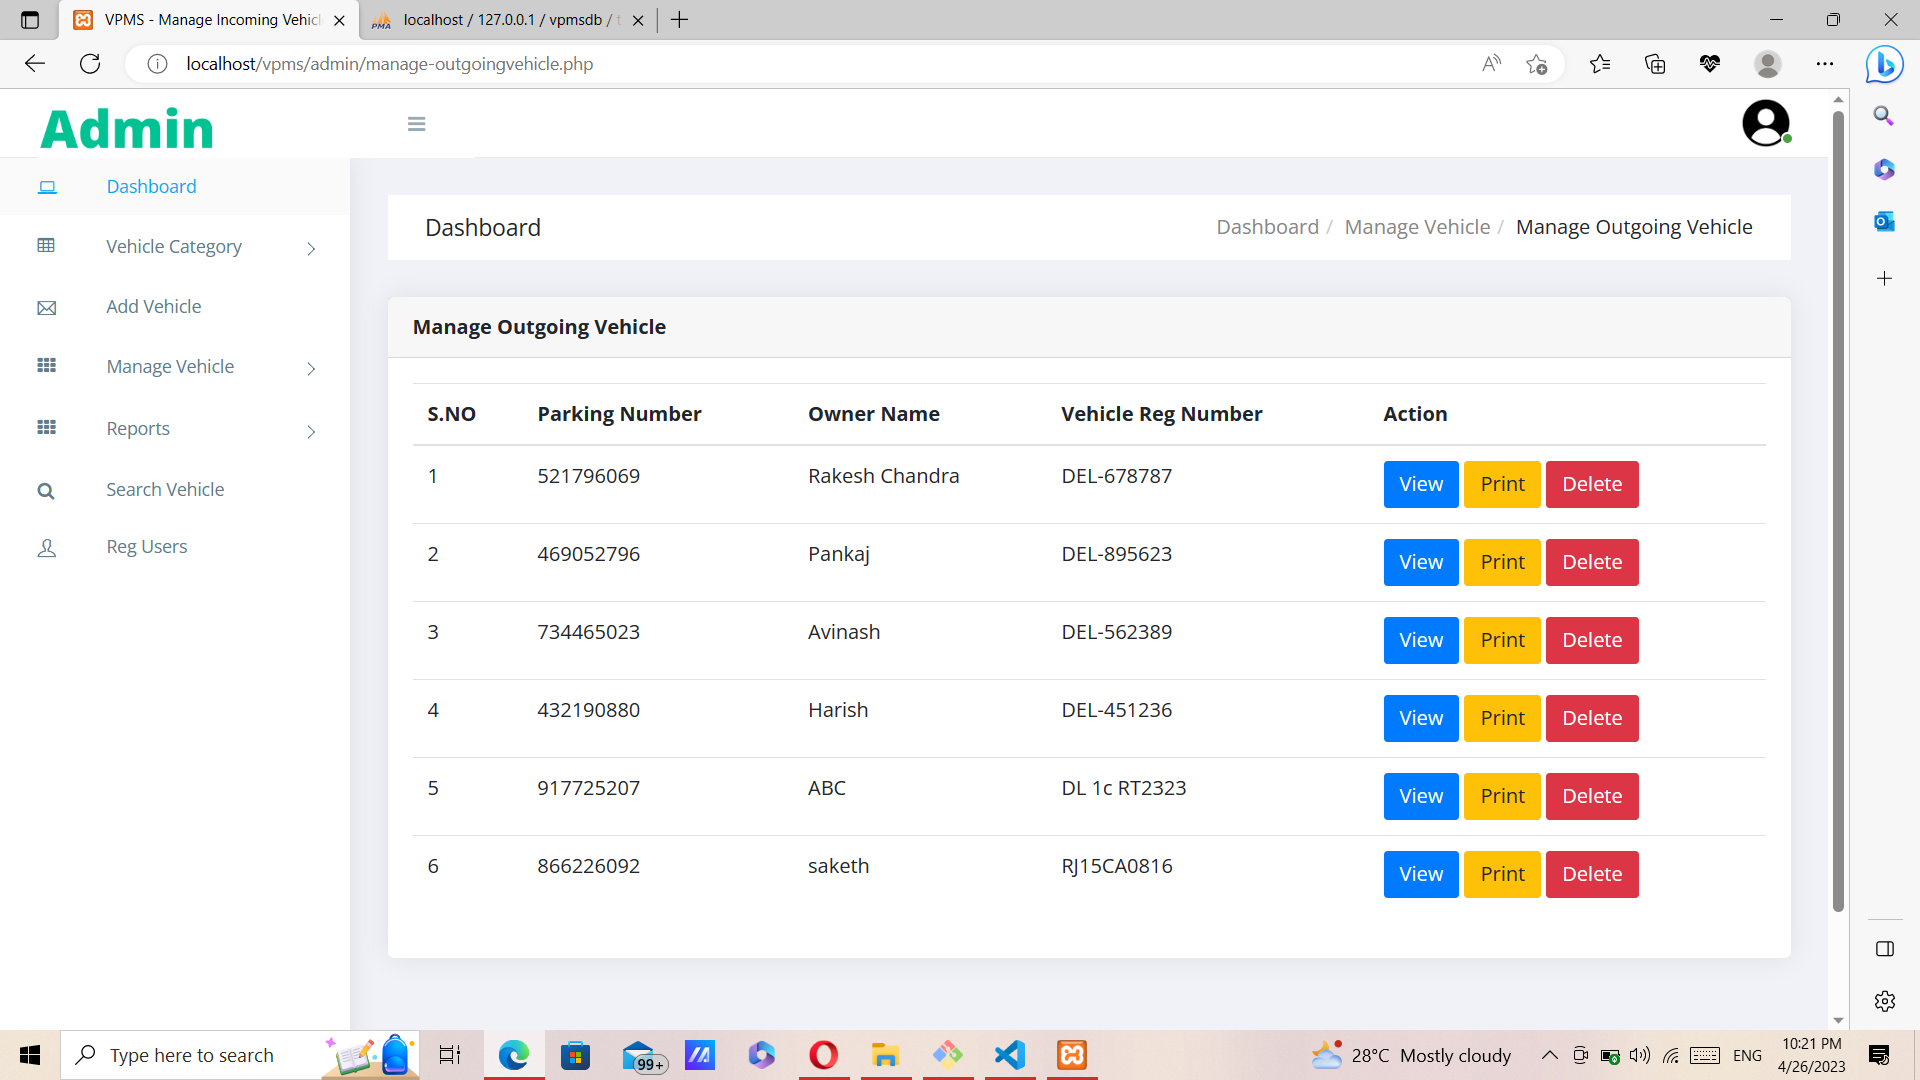Click the Add Vehicle envelope icon
The width and height of the screenshot is (1920, 1080).
click(46, 307)
